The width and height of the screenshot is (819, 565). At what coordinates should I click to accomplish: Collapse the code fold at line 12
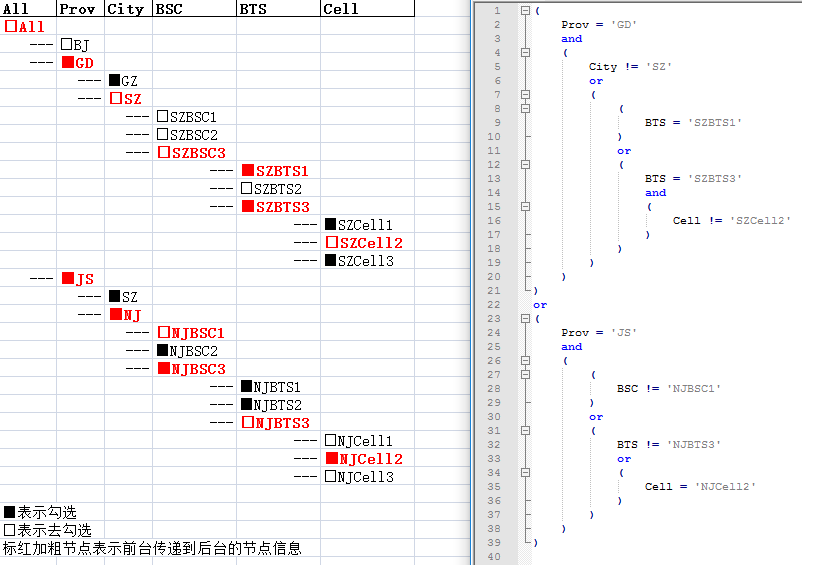[x=525, y=164]
